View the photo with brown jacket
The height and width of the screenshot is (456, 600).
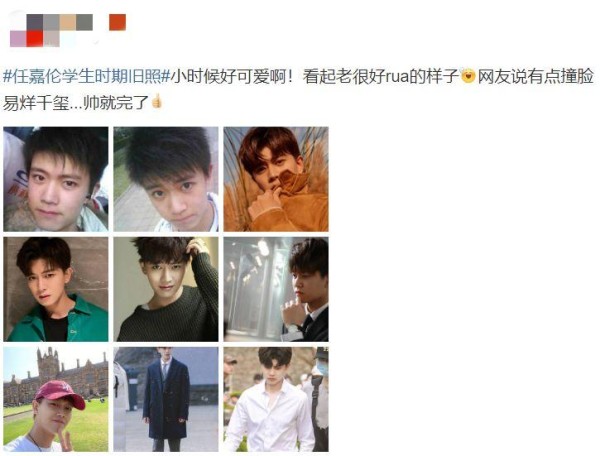coord(276,179)
